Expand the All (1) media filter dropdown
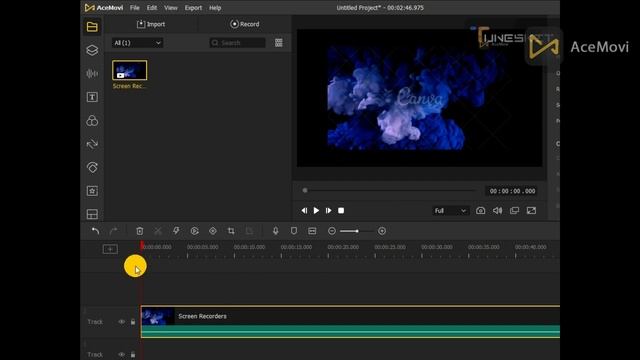Image resolution: width=640 pixels, height=360 pixels. point(138,43)
